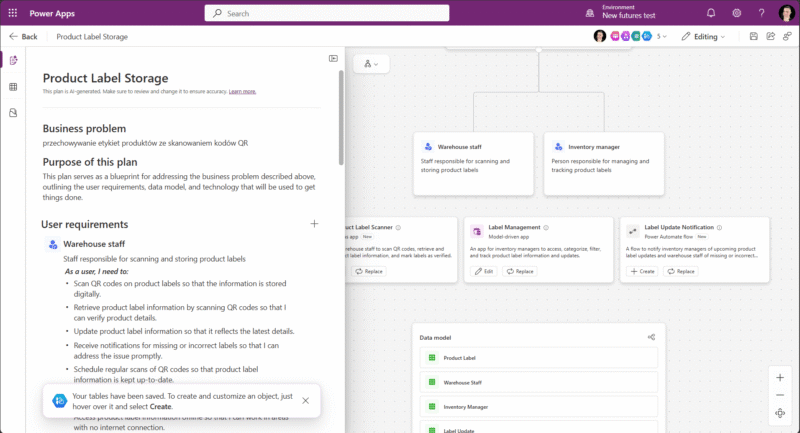
Task: Add a user requirement with plus icon
Action: click(x=314, y=224)
